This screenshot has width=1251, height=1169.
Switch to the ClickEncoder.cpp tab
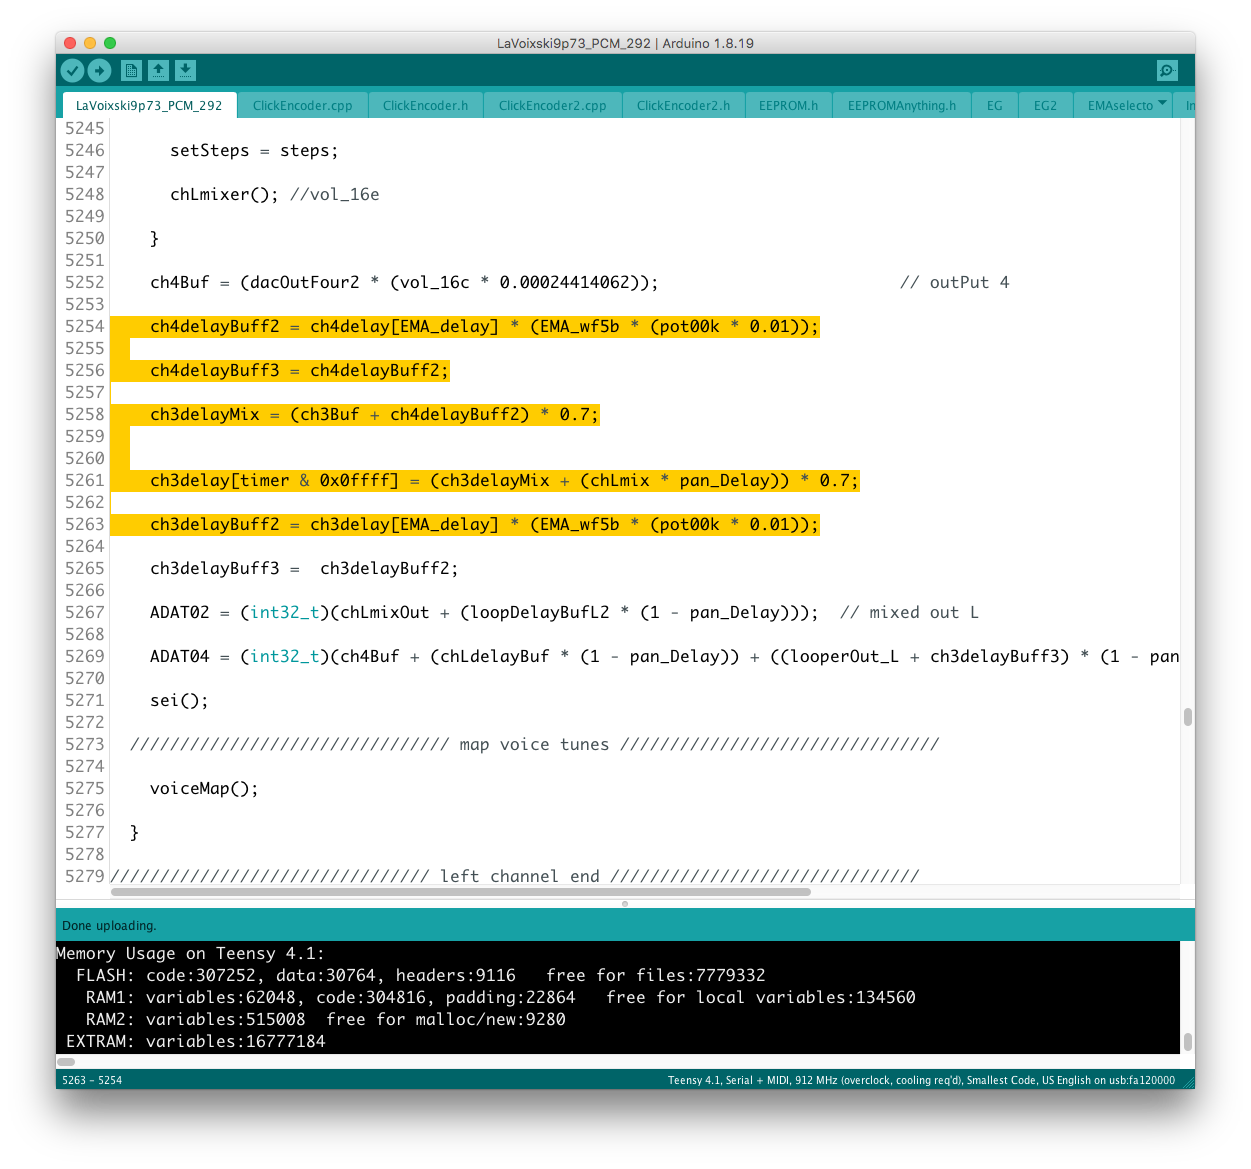point(302,105)
